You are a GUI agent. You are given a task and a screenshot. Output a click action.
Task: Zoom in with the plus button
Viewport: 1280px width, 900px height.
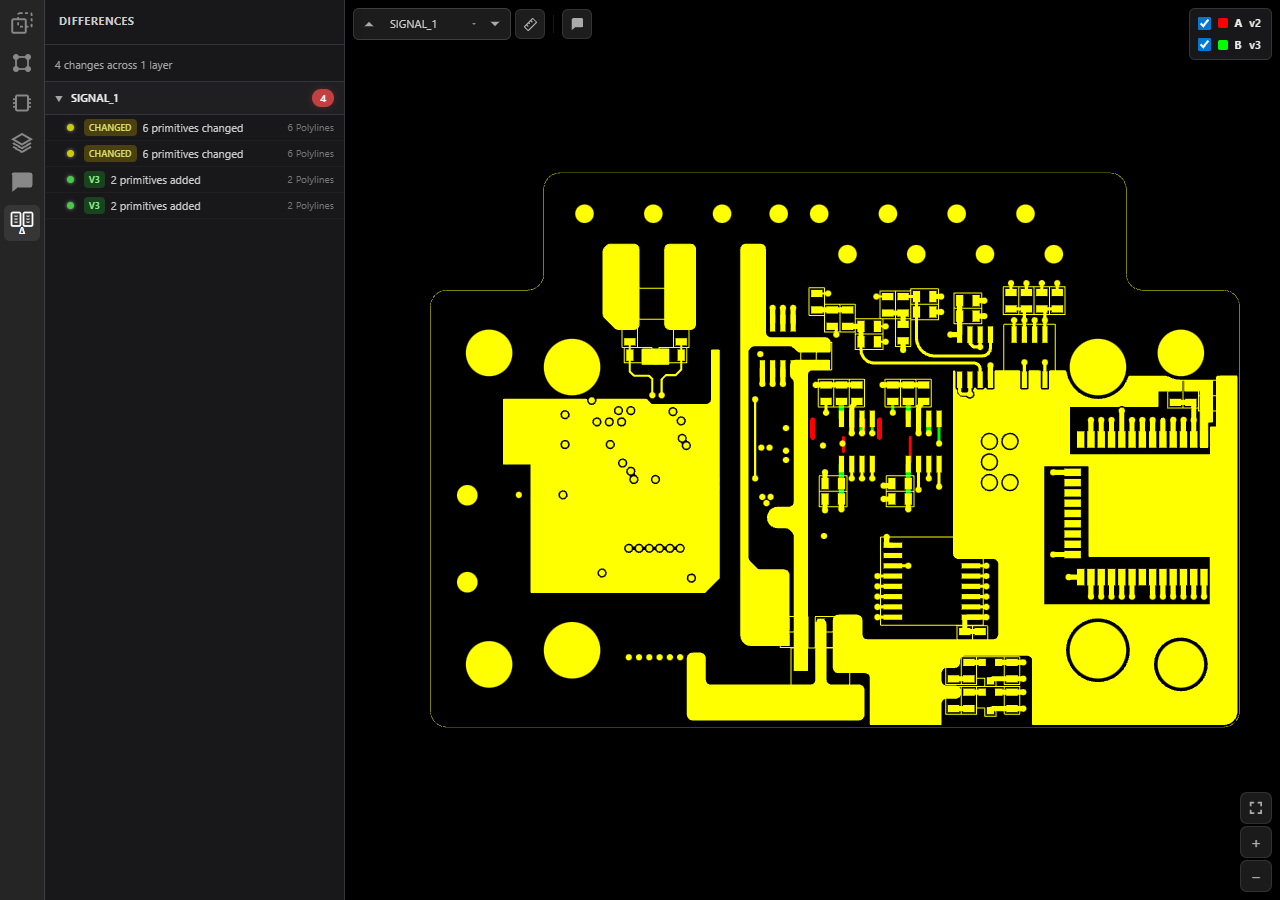click(x=1256, y=842)
